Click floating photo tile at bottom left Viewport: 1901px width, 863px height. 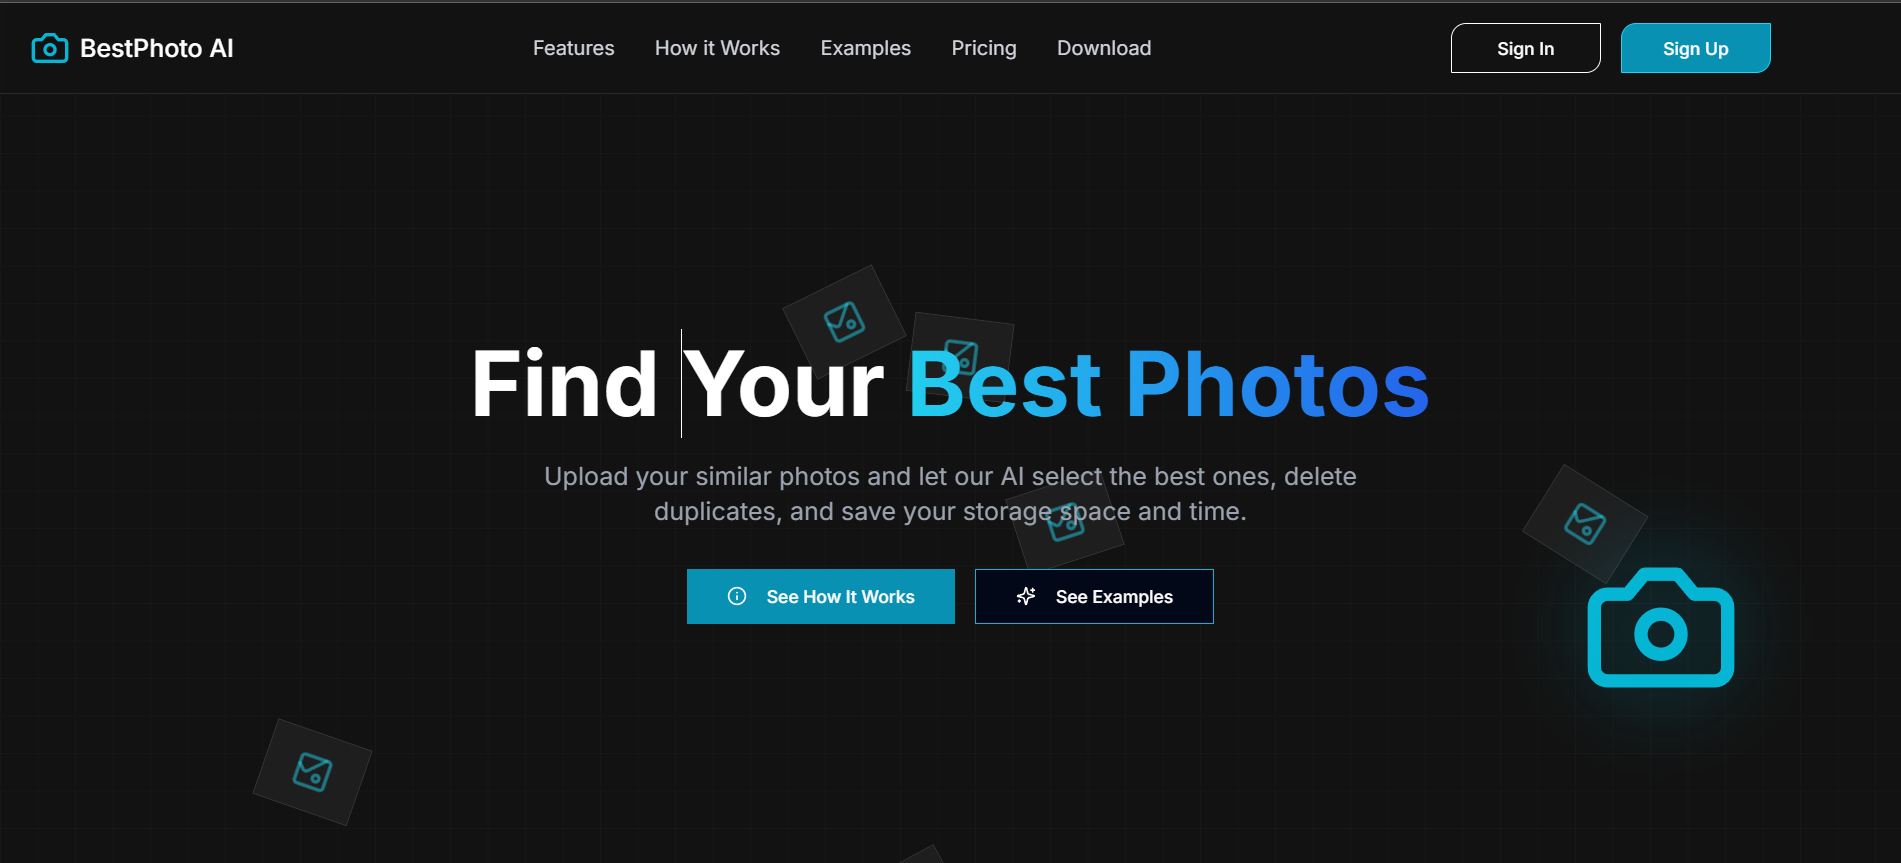pos(312,772)
